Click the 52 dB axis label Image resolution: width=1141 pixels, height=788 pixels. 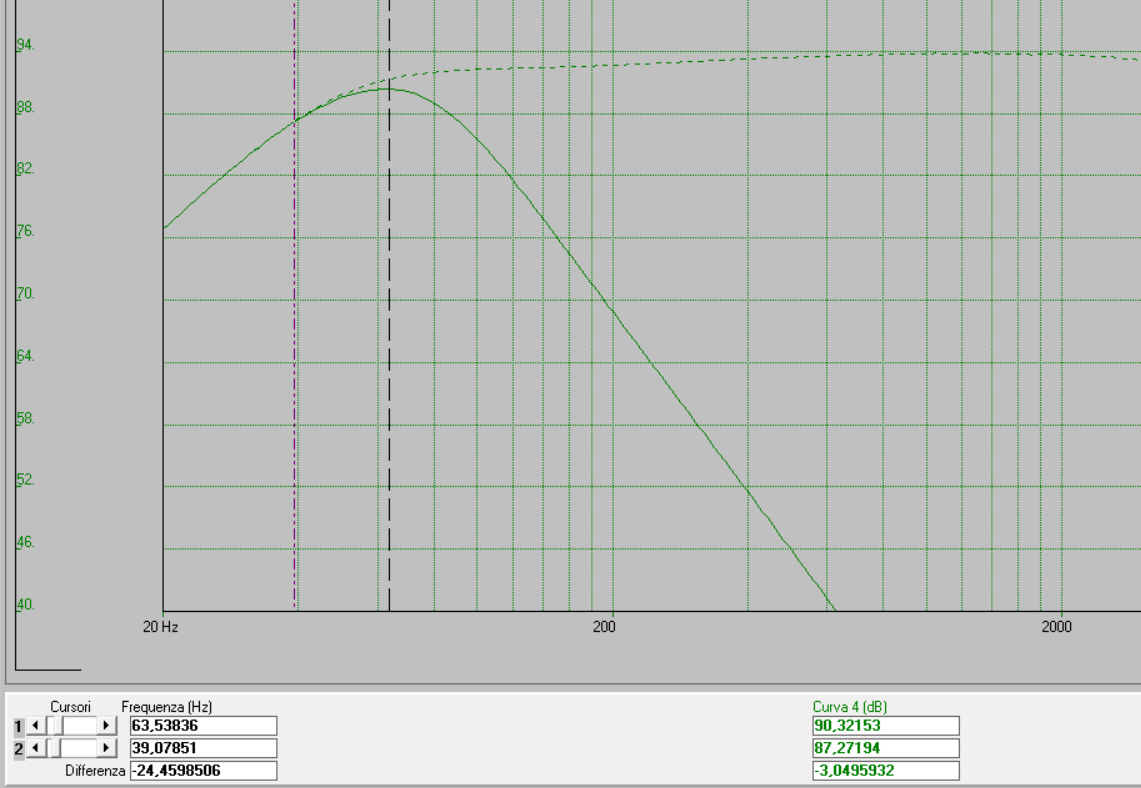(25, 479)
